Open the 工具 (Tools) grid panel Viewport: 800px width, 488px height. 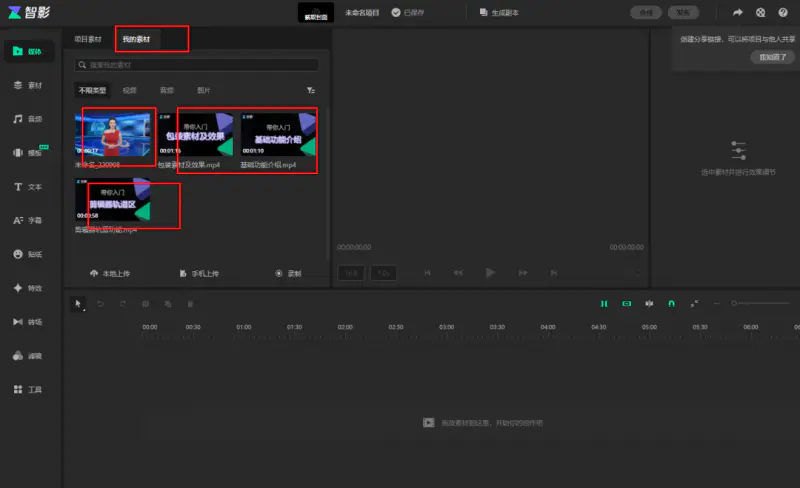click(27, 389)
